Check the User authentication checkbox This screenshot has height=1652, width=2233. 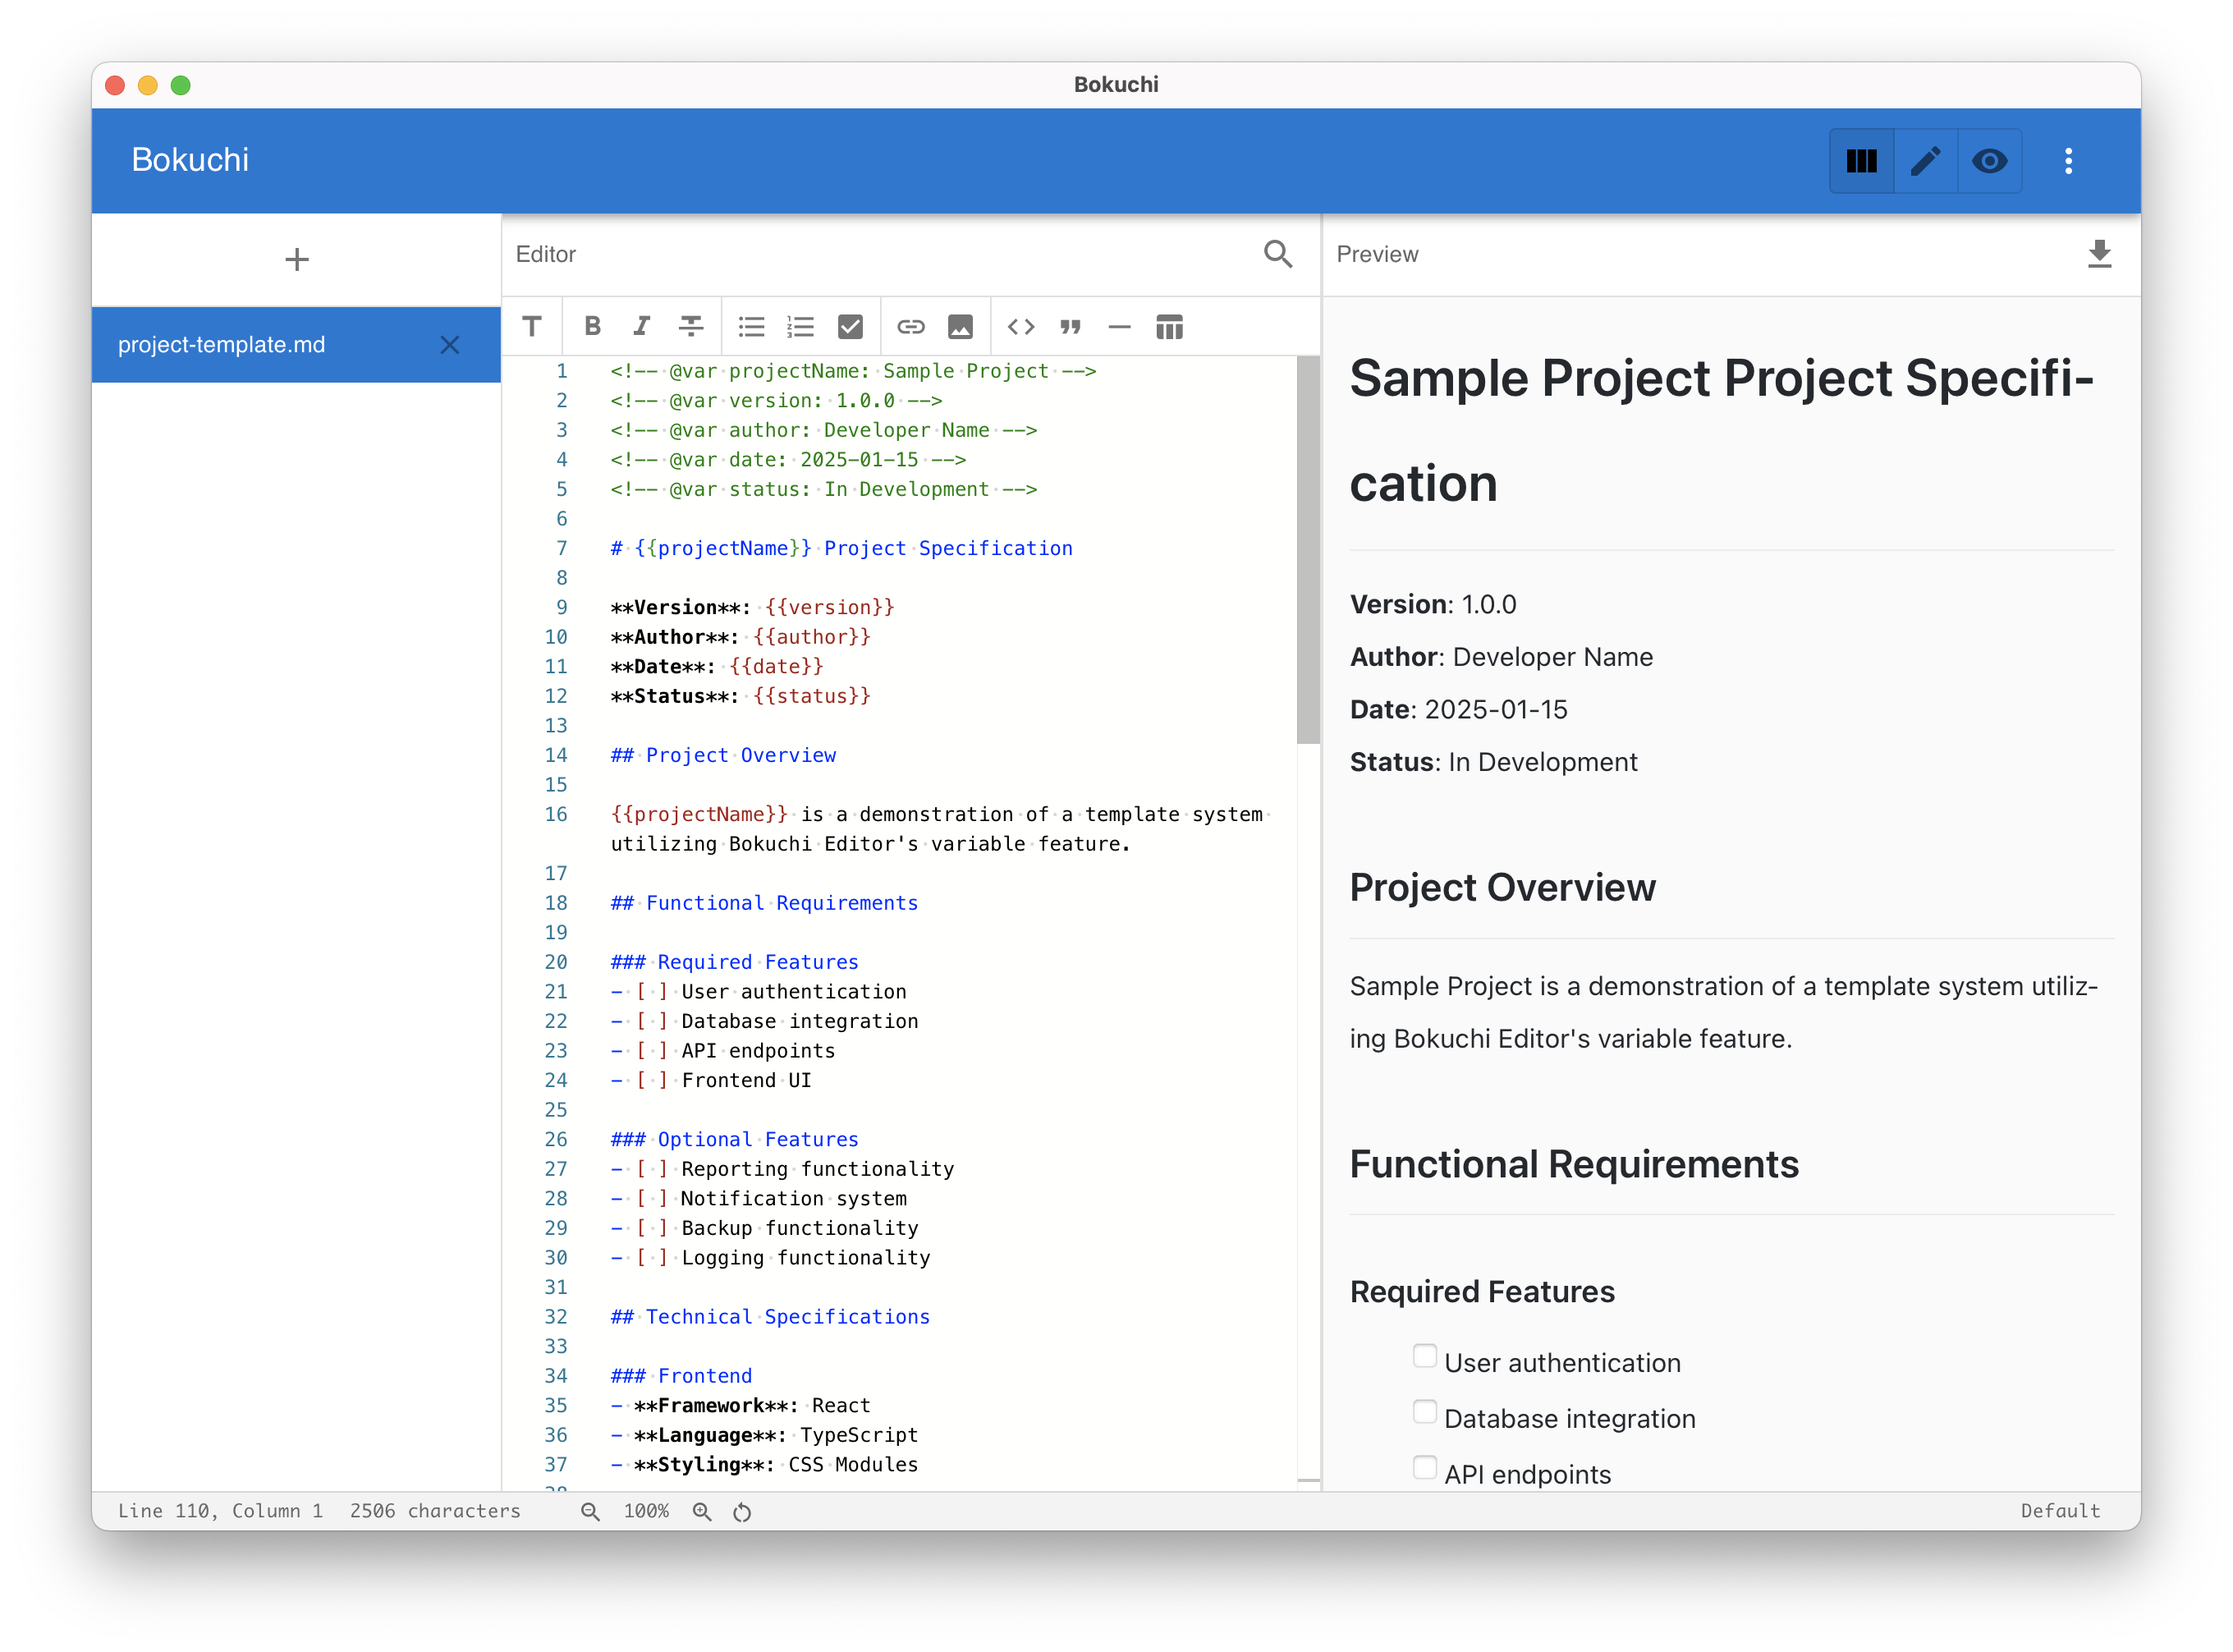point(1424,1356)
